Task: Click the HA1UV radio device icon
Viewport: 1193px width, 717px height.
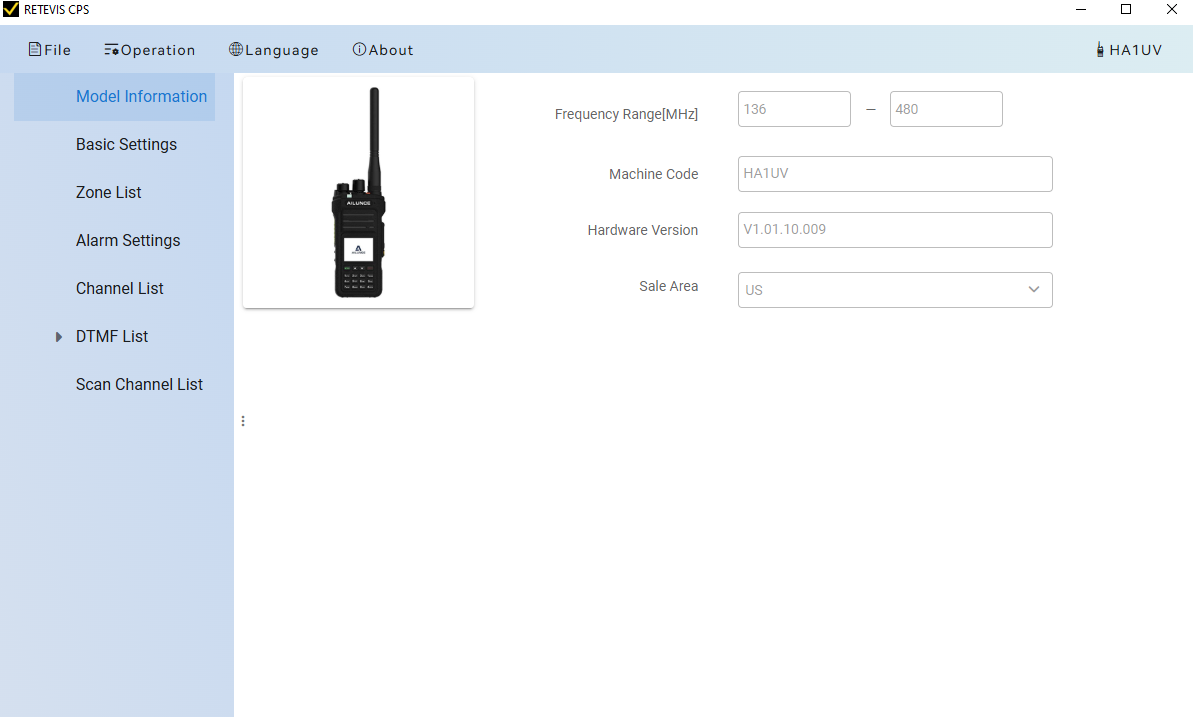Action: [1100, 50]
